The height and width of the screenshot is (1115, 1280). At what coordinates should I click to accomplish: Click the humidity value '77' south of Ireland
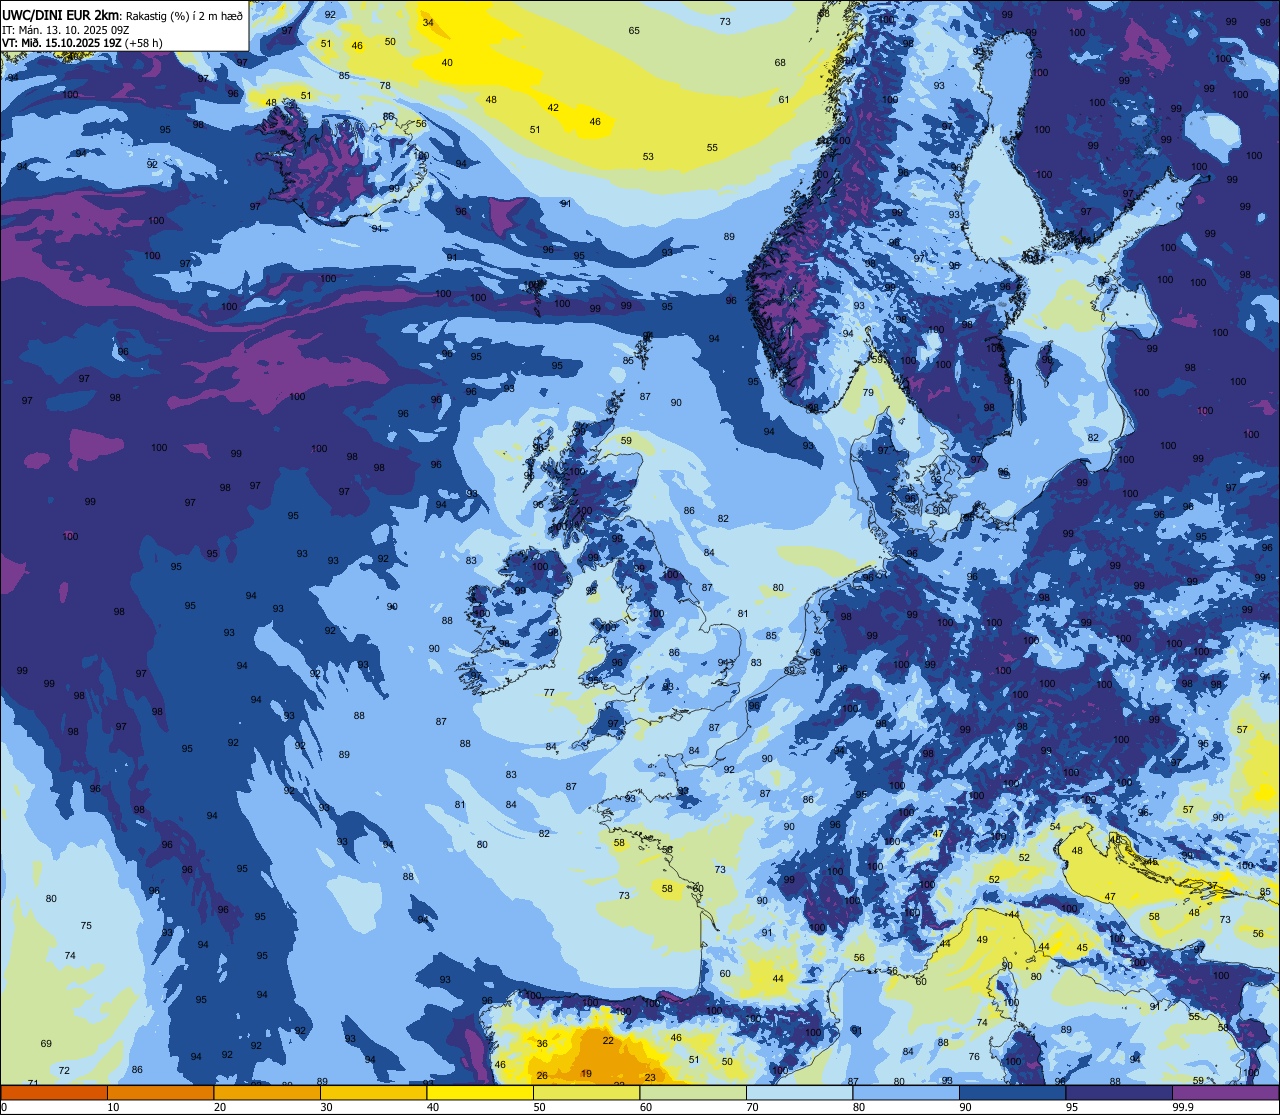coord(549,692)
